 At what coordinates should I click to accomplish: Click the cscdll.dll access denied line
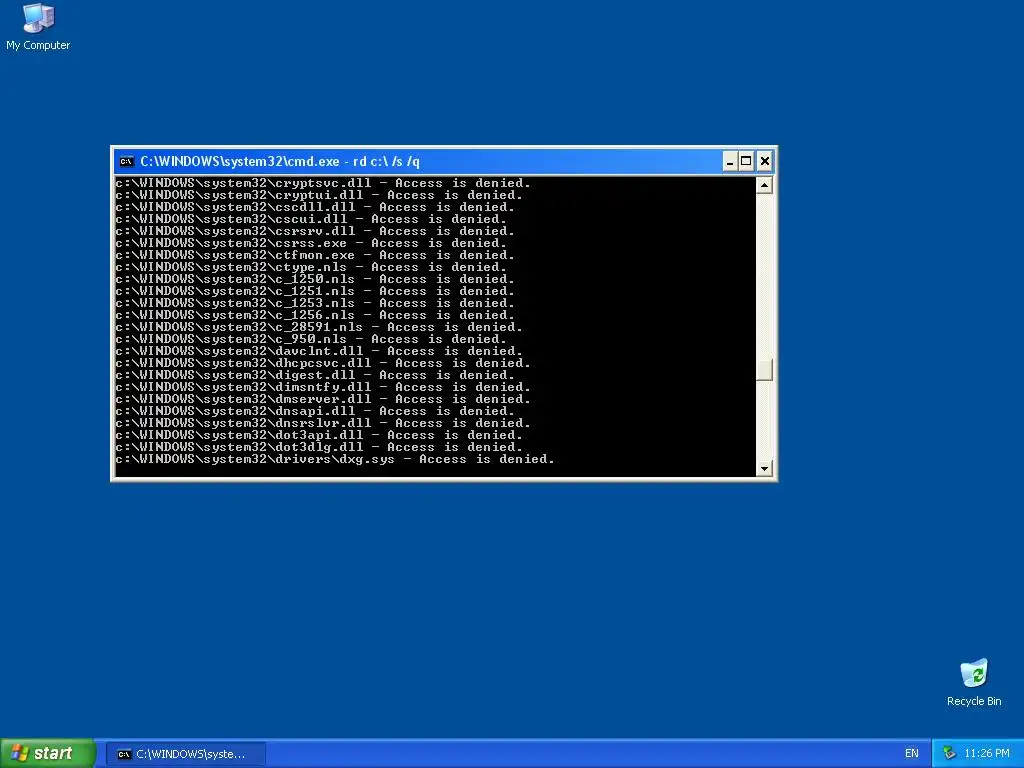315,207
